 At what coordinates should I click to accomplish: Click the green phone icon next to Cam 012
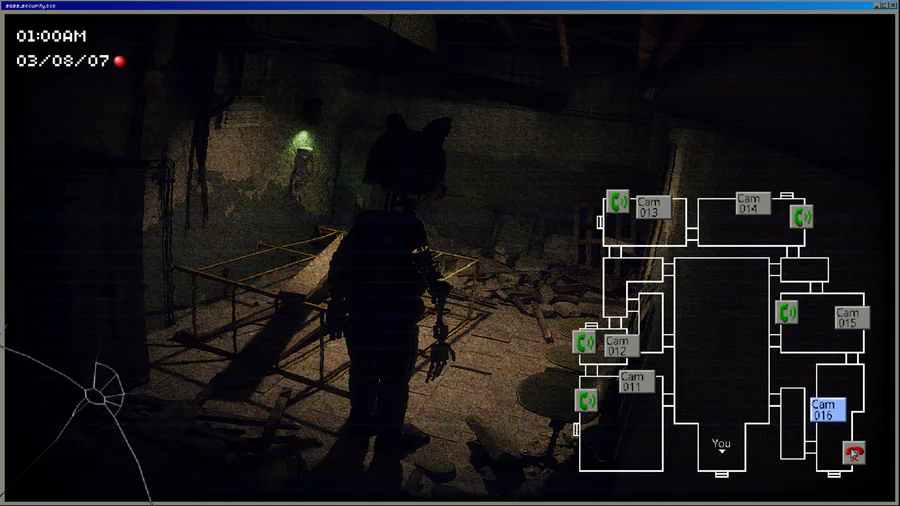[584, 342]
